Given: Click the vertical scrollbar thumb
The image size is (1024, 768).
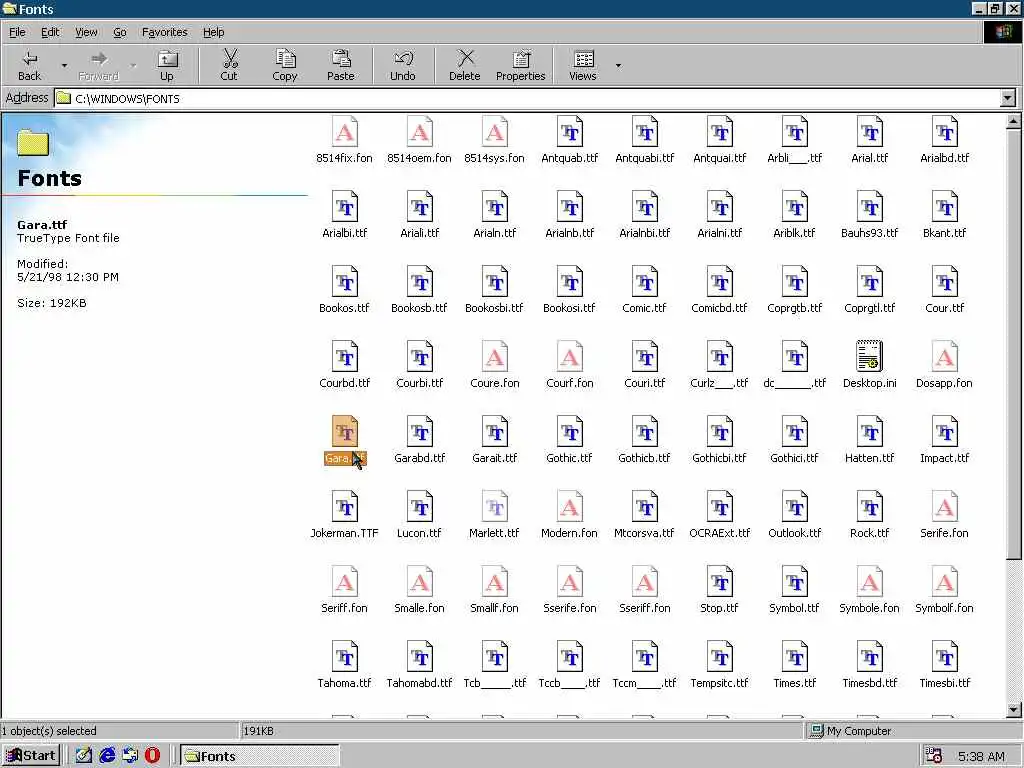Looking at the screenshot, I should [1014, 344].
